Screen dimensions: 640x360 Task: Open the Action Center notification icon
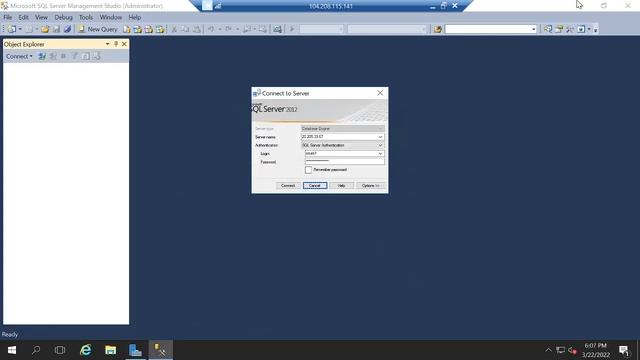(624, 350)
